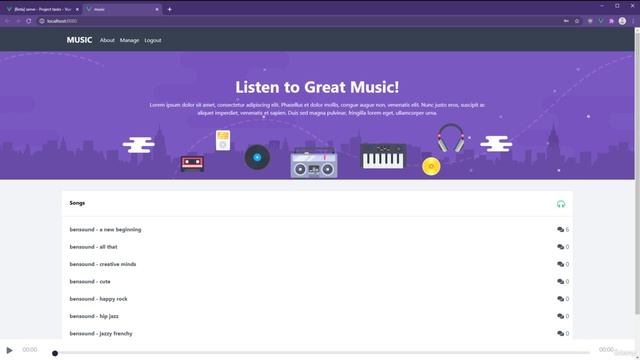Click comments icon for all that
Viewport: 640px width, 360px height.
(560, 247)
